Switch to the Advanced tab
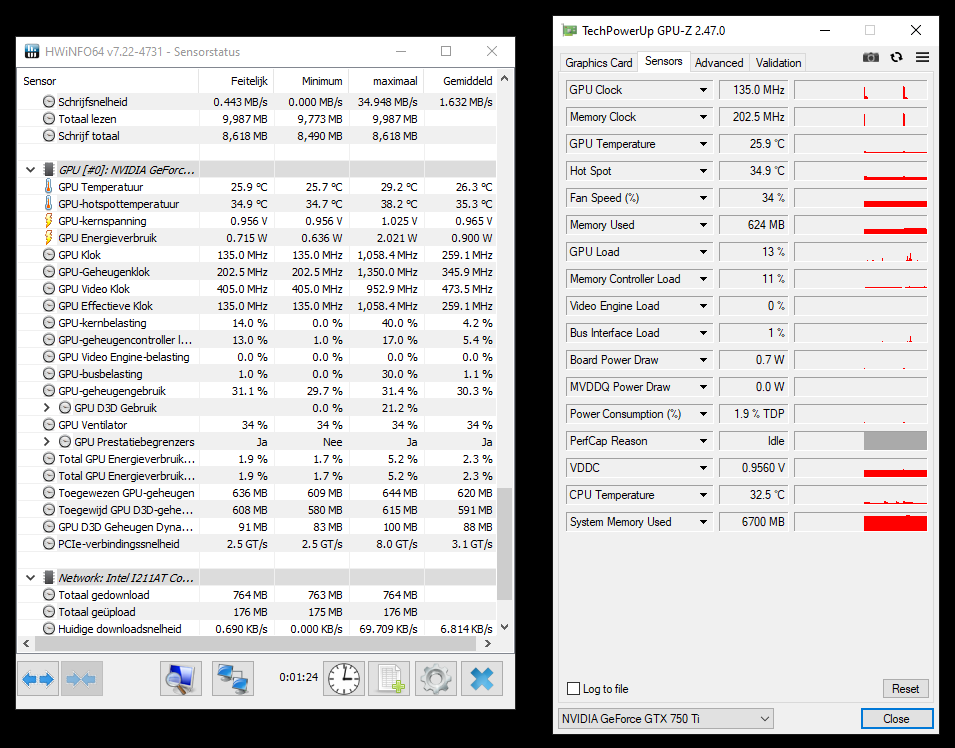 (719, 63)
